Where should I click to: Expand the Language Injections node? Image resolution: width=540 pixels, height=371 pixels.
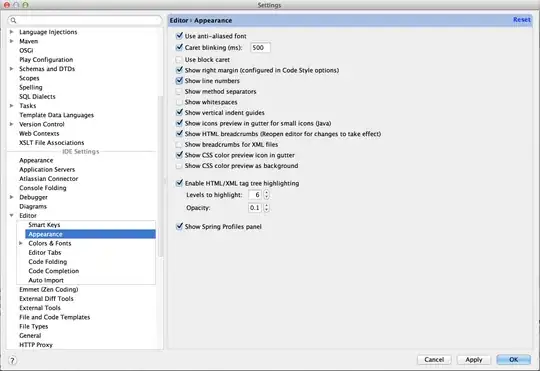[x=11, y=32]
